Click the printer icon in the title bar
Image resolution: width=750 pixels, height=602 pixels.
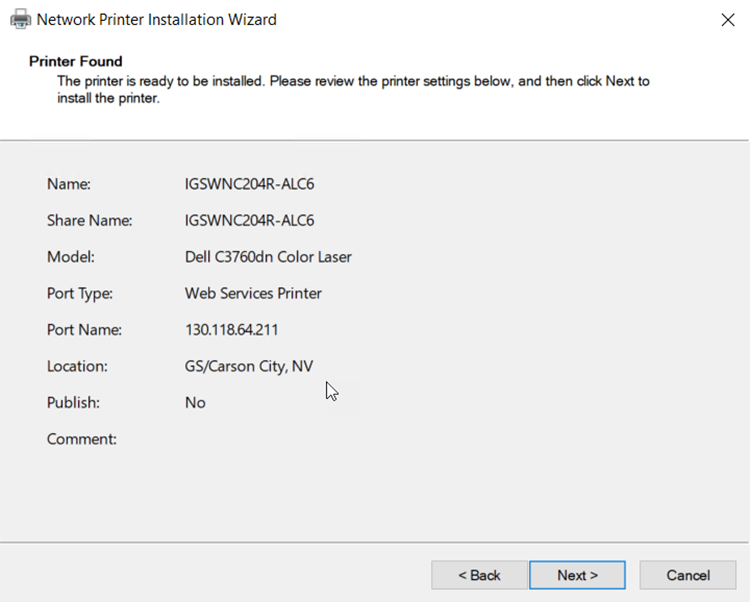[19, 19]
